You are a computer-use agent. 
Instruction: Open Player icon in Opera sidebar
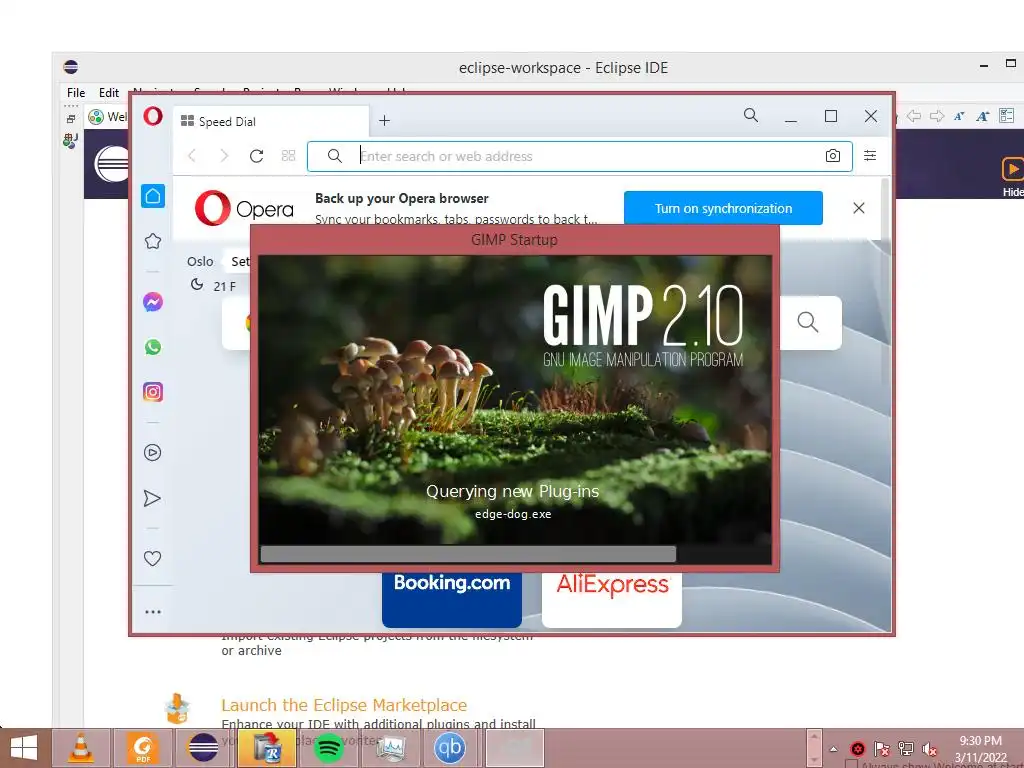coord(153,453)
